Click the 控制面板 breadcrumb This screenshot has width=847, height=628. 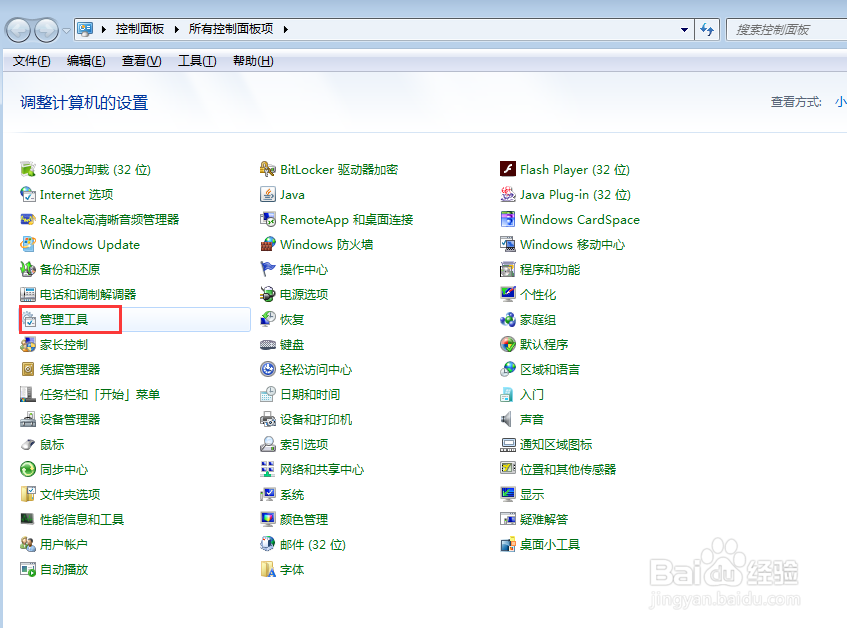(x=139, y=29)
